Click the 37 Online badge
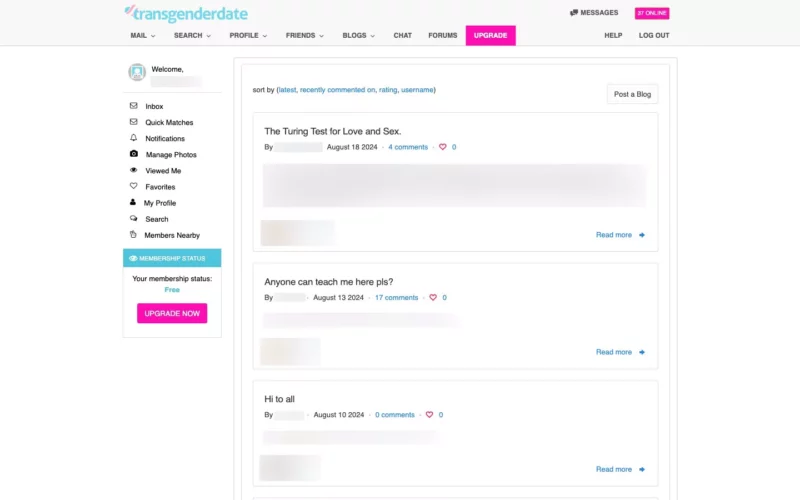This screenshot has width=800, height=500. pos(652,13)
